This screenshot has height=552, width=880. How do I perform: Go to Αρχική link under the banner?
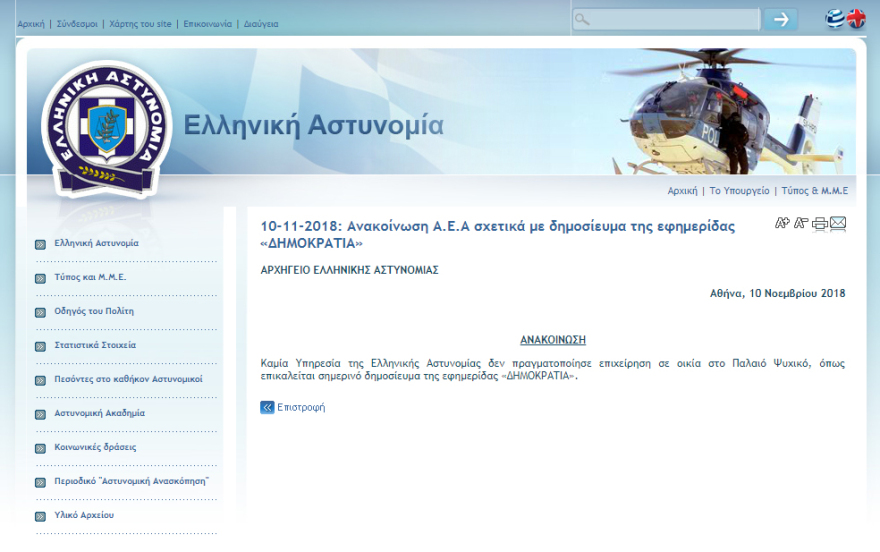coord(682,191)
